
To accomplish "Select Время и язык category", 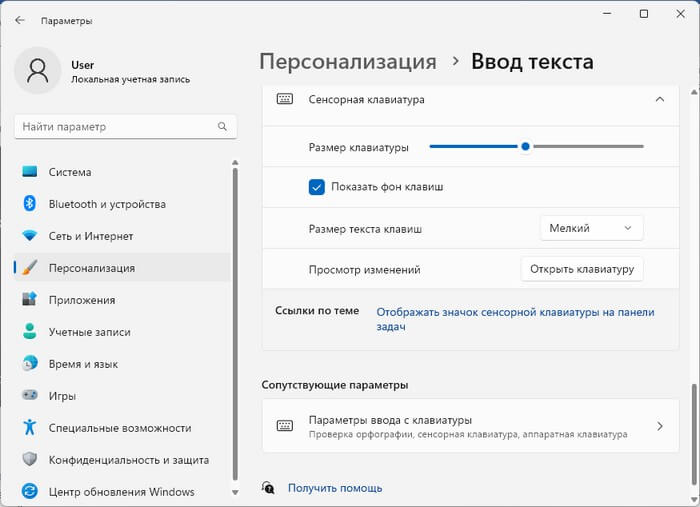I will click(122, 364).
